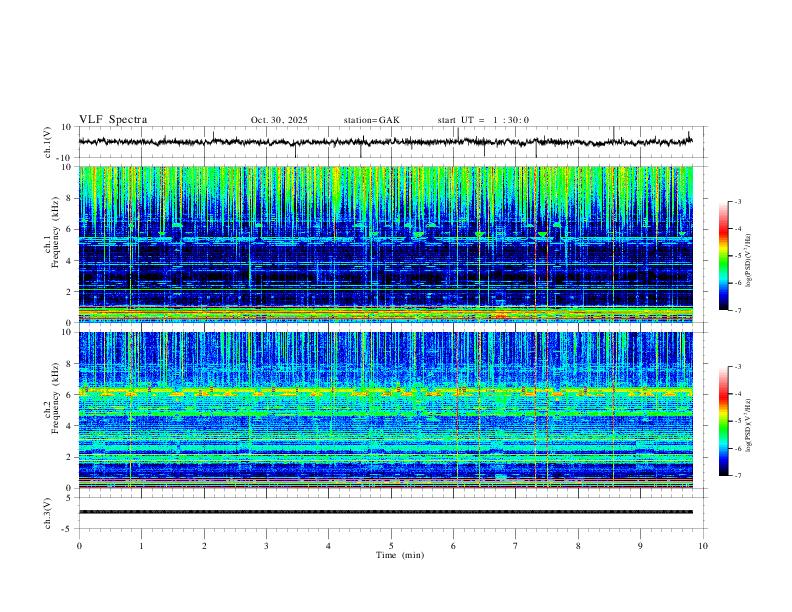Click the "5" tick on the time axis
The height and width of the screenshot is (612, 792).
391,546
